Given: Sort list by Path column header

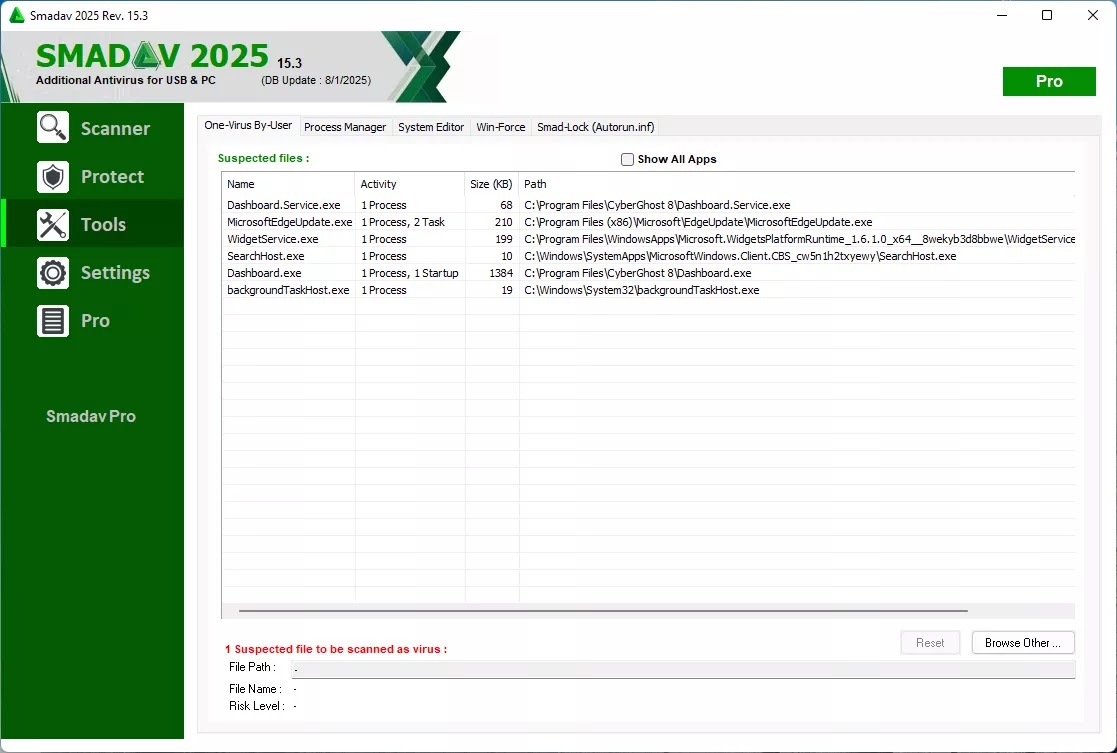Looking at the screenshot, I should [x=796, y=184].
